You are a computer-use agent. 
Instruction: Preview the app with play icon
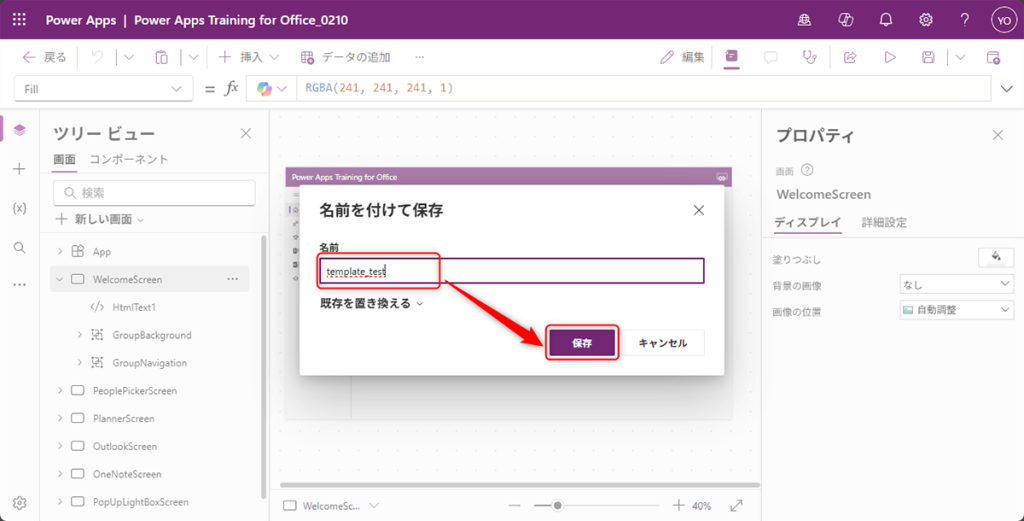point(889,57)
